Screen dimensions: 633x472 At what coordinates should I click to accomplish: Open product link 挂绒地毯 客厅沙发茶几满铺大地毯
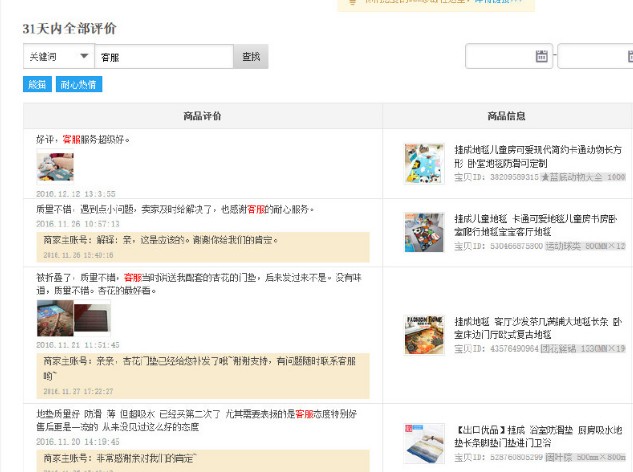click(x=538, y=328)
